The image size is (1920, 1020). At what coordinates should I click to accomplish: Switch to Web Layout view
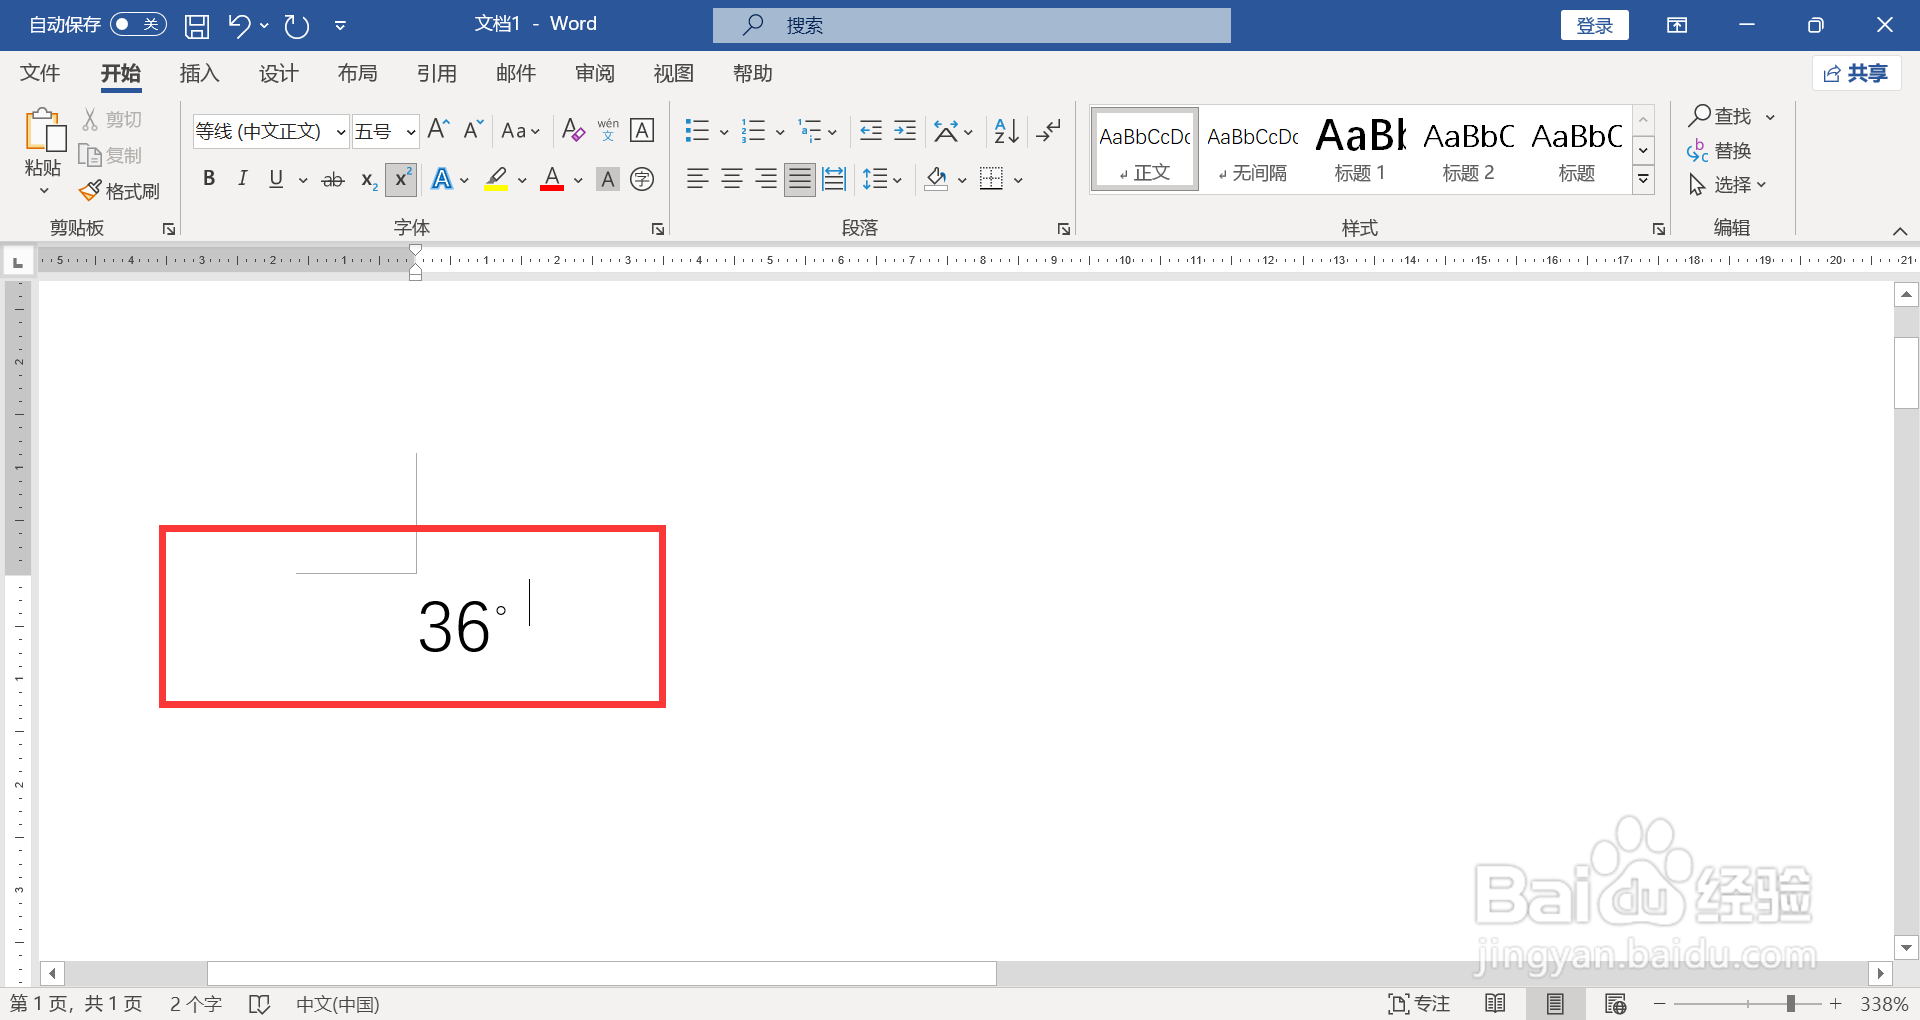(x=1615, y=1003)
